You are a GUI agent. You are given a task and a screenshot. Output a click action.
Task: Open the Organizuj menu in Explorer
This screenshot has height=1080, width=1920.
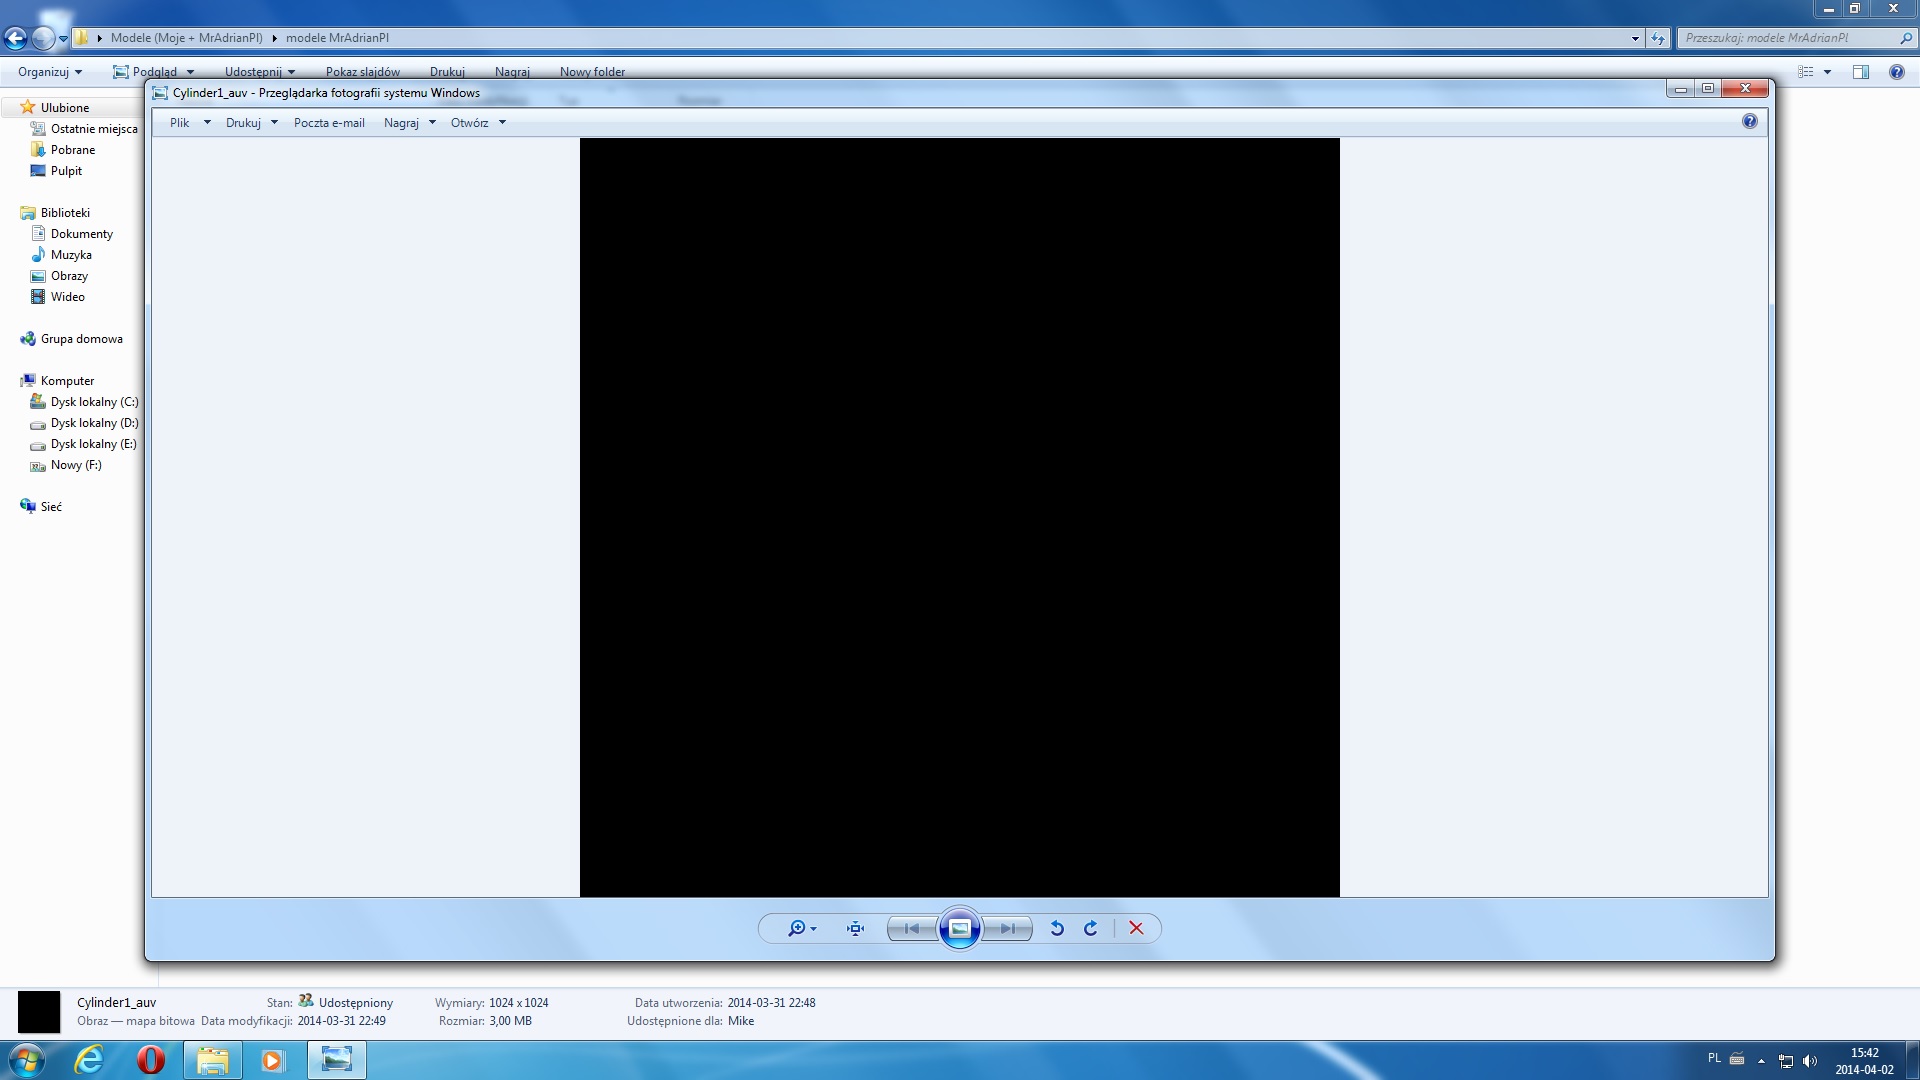pos(49,72)
